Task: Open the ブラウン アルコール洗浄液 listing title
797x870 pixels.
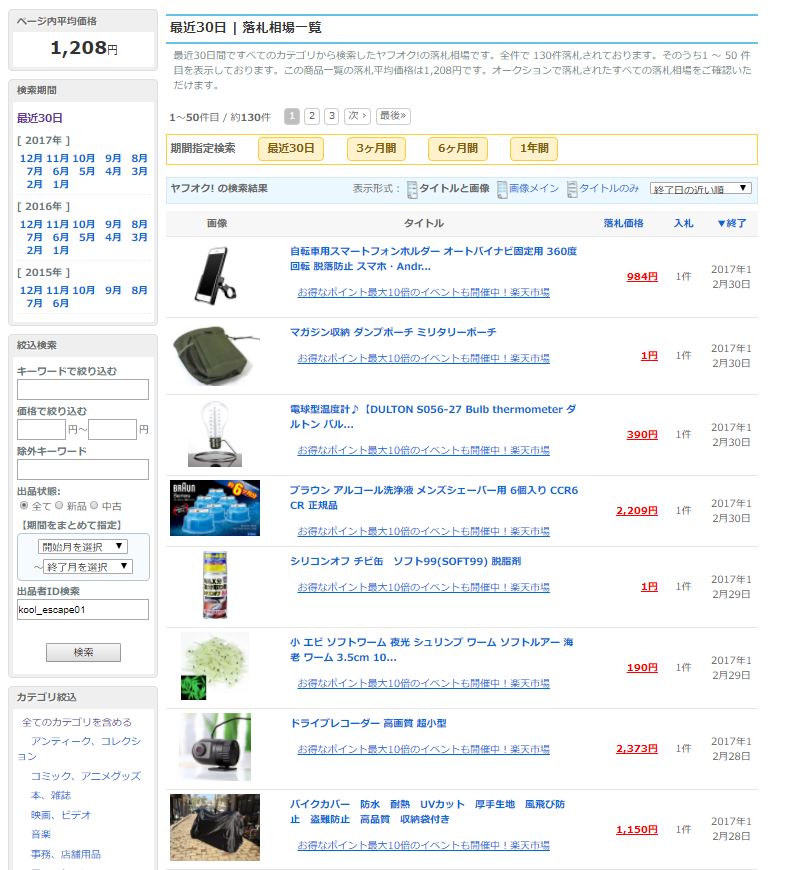Action: (x=434, y=498)
